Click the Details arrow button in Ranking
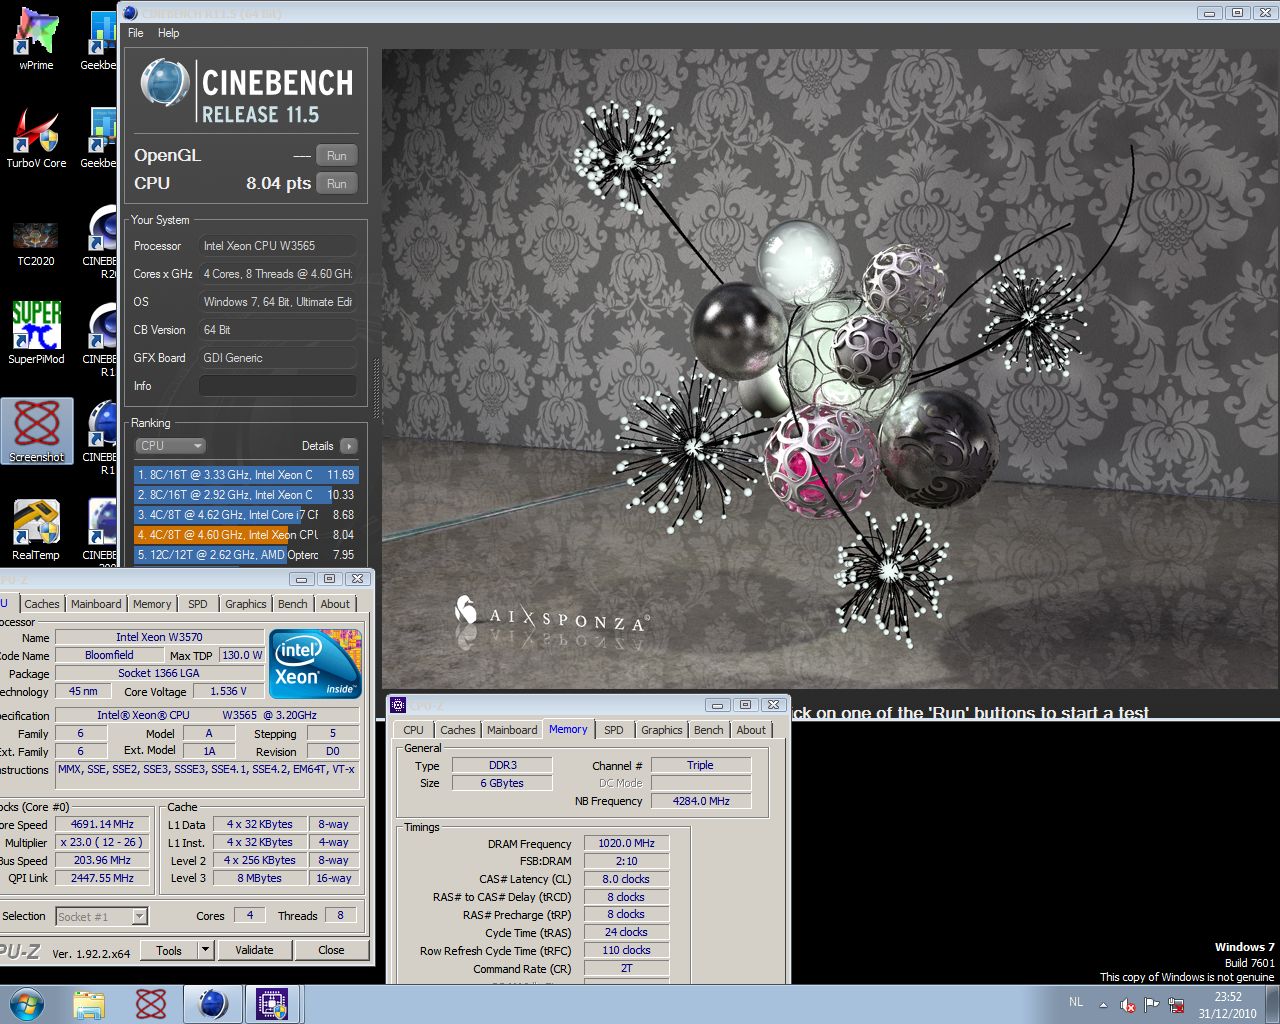The height and width of the screenshot is (1024, 1280). tap(348, 446)
